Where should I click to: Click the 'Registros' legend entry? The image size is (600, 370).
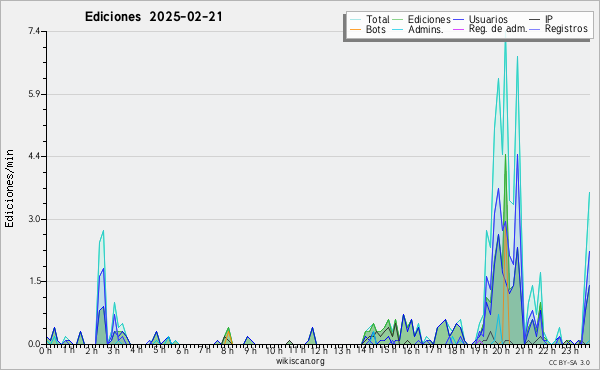566,29
